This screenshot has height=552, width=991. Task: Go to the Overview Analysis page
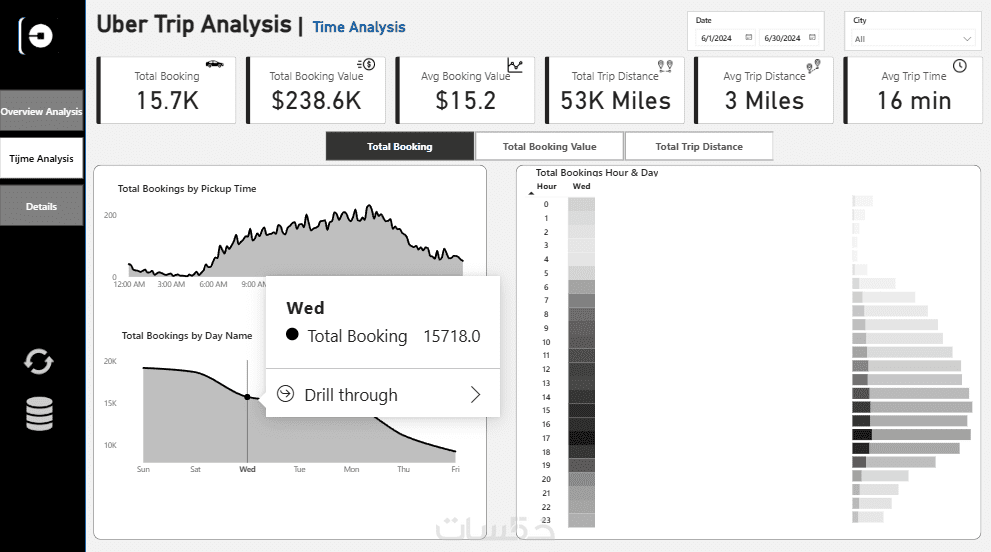click(x=41, y=112)
